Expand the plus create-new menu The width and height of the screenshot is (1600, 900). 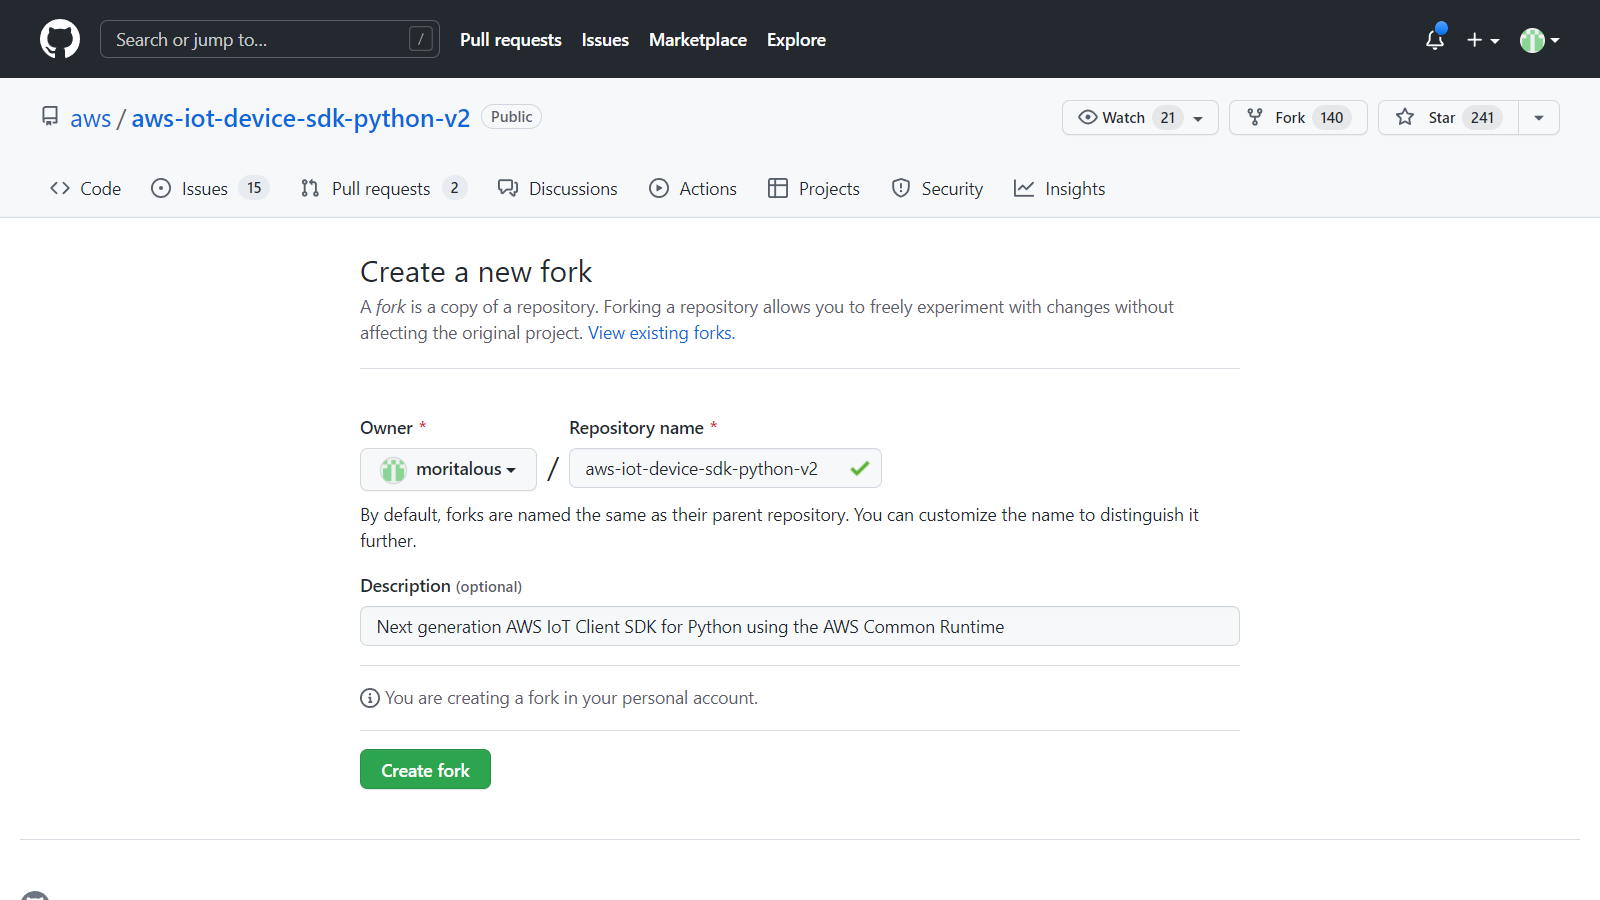point(1482,40)
